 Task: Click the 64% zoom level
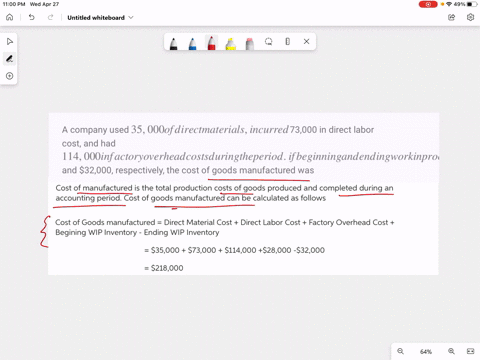[x=426, y=352]
